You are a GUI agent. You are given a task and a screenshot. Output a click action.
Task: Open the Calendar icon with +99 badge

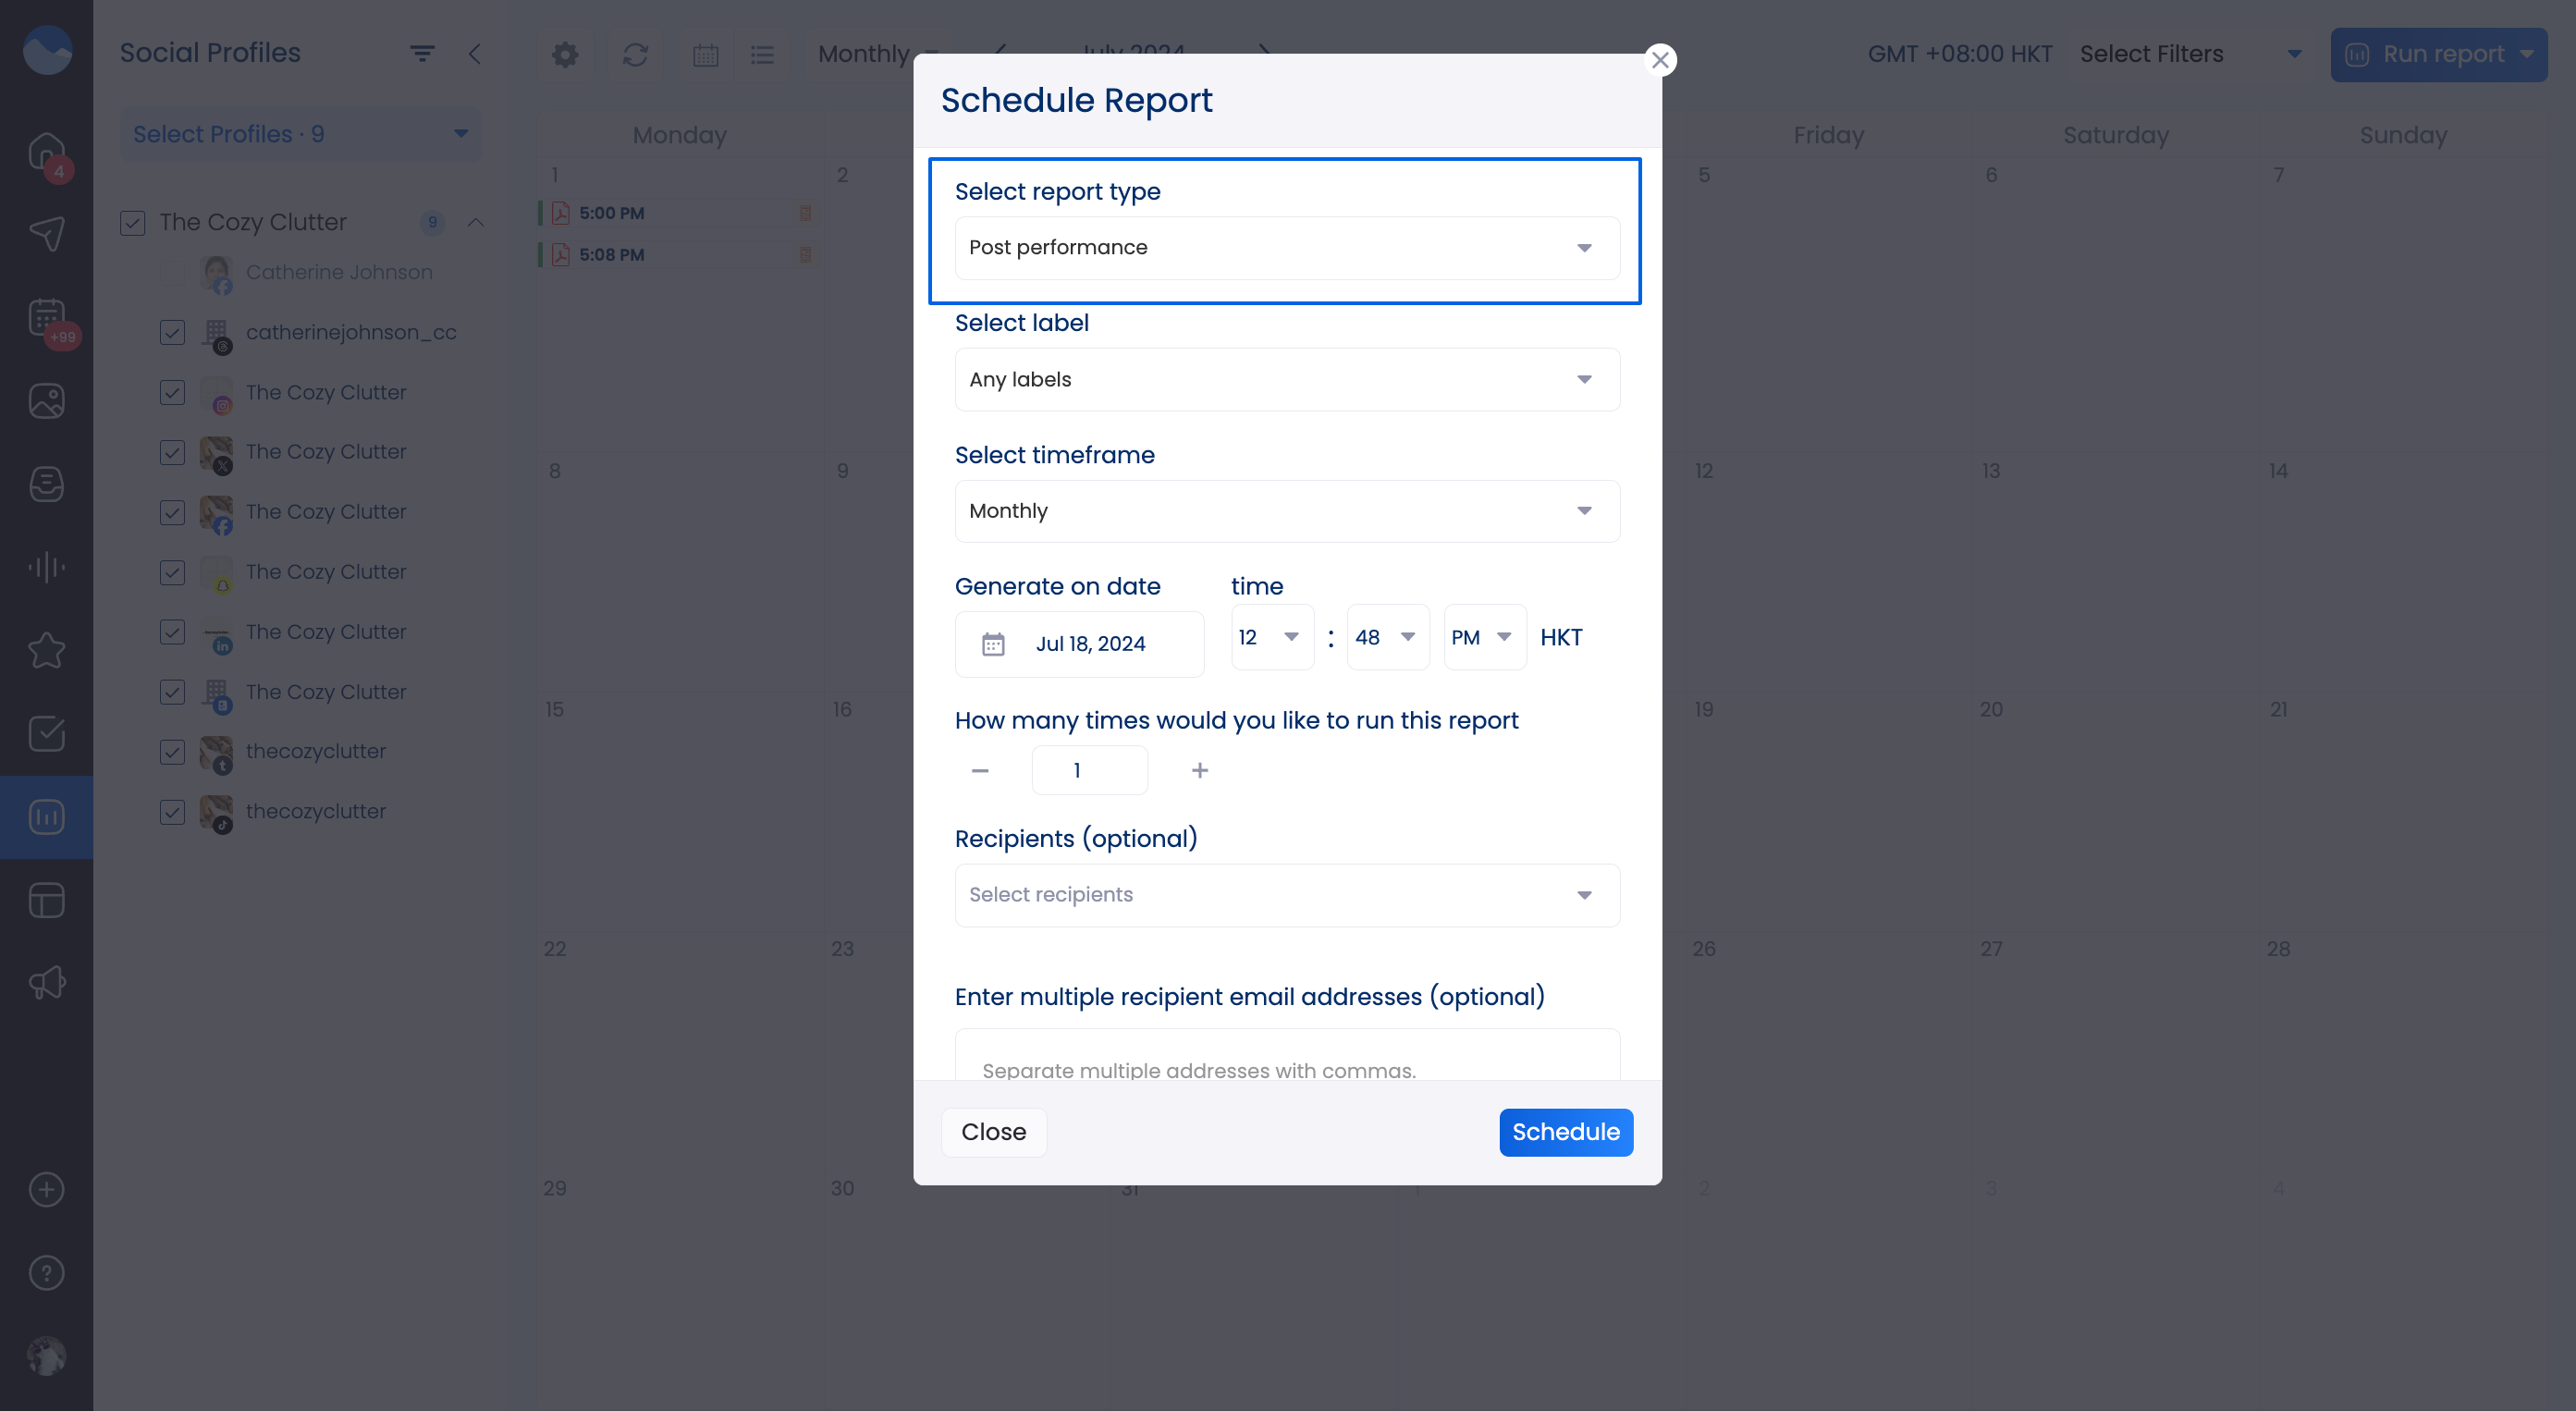(46, 318)
